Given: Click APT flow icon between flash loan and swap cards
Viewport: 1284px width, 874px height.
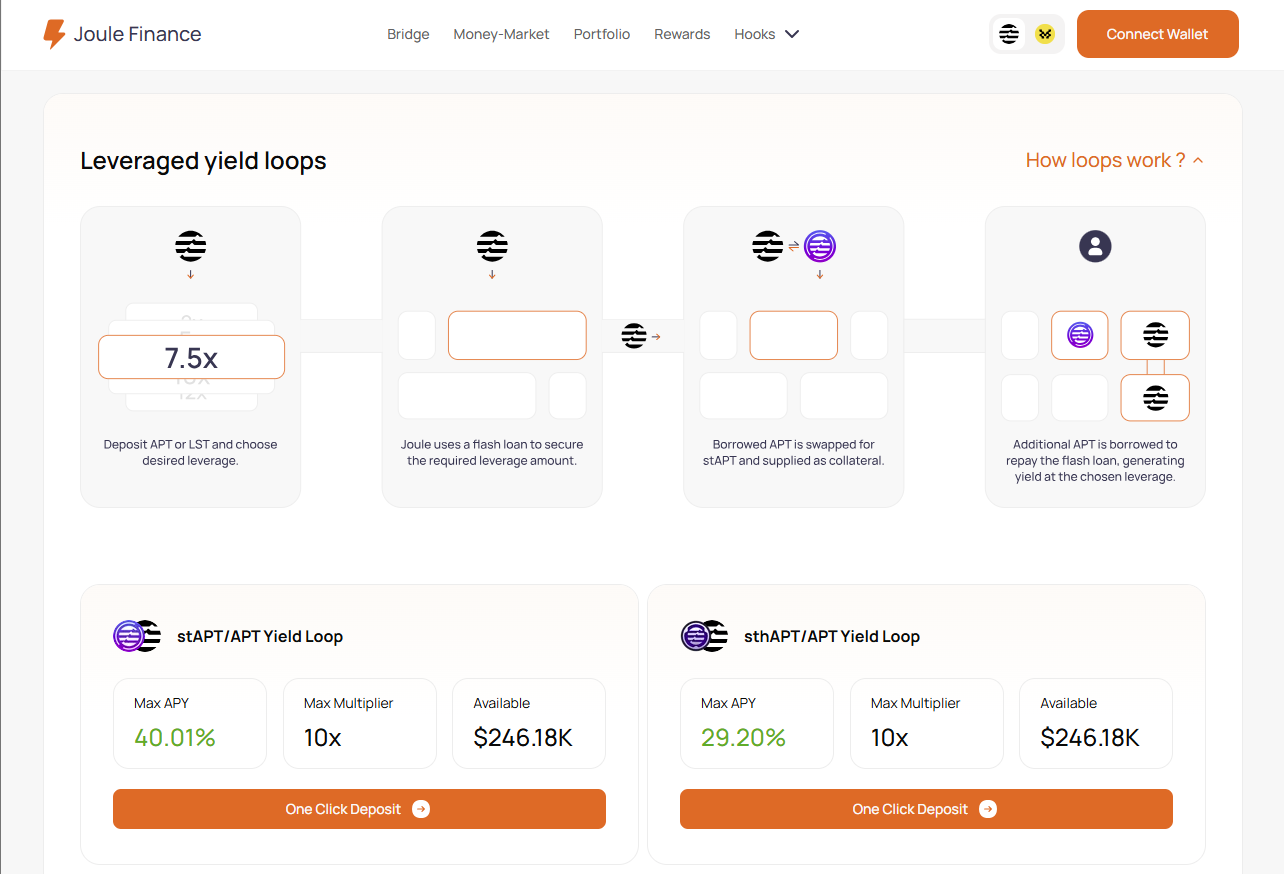Looking at the screenshot, I should (634, 336).
